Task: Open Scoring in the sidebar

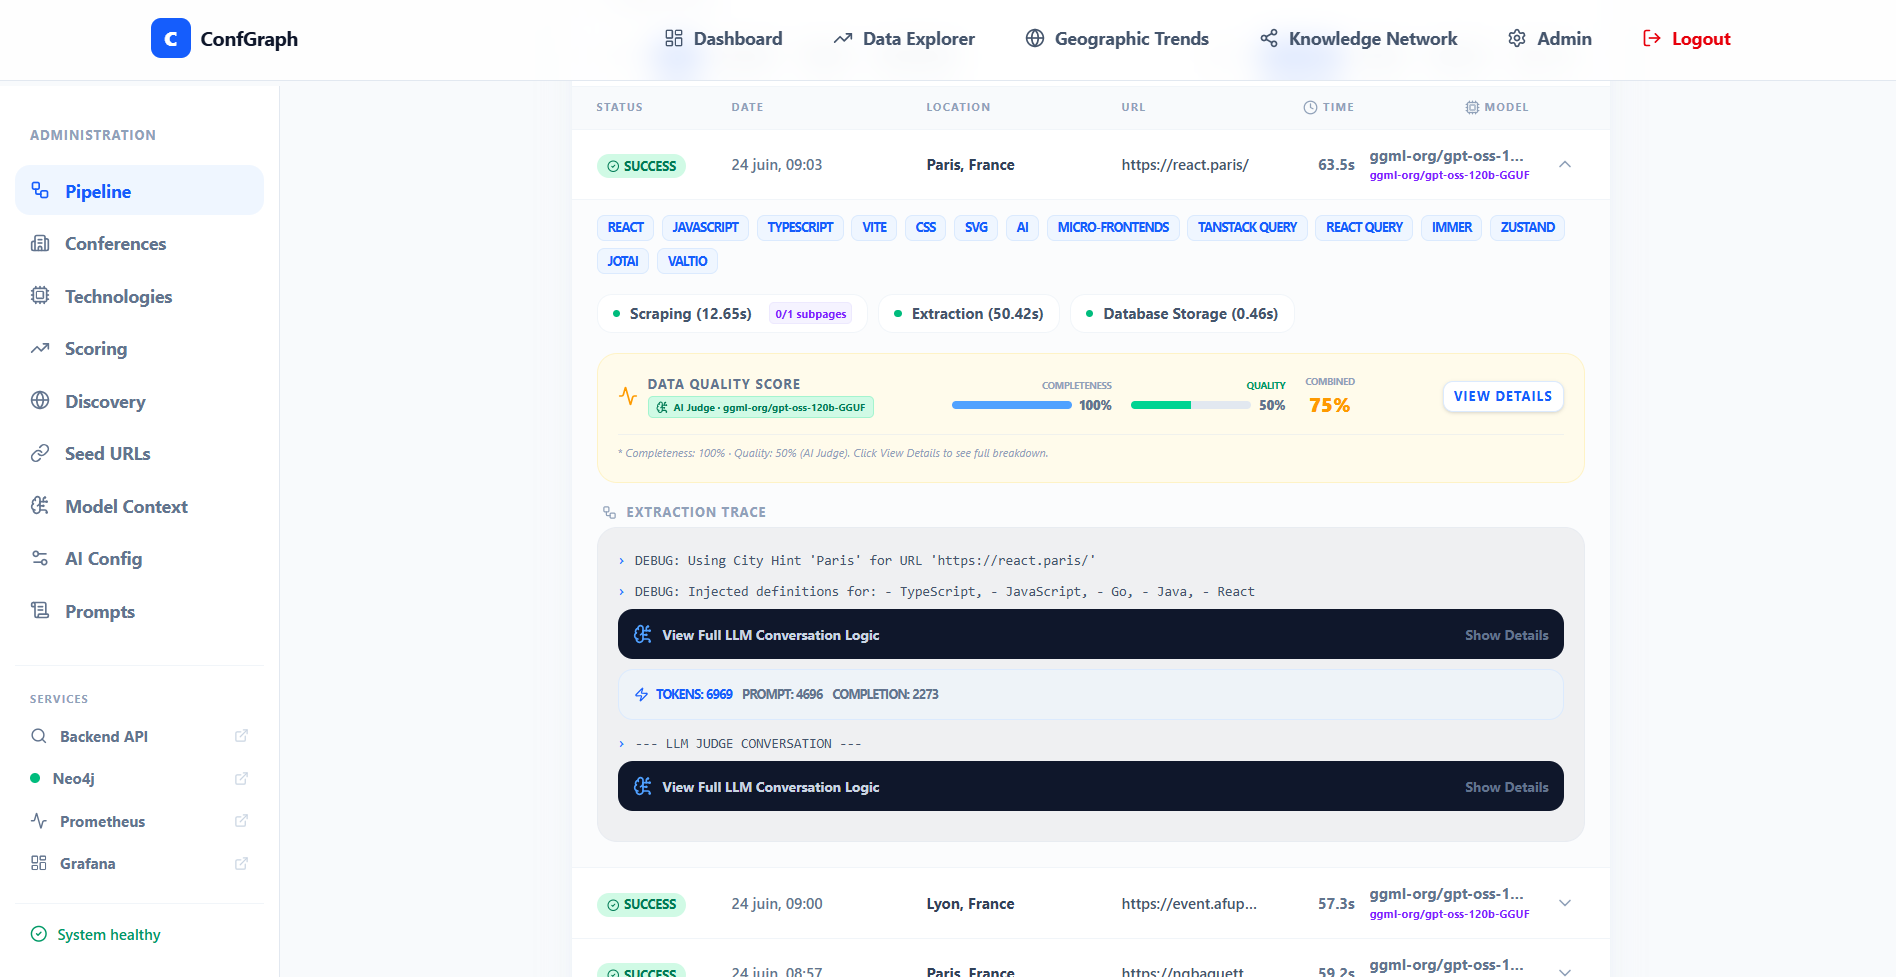Action: (x=139, y=349)
